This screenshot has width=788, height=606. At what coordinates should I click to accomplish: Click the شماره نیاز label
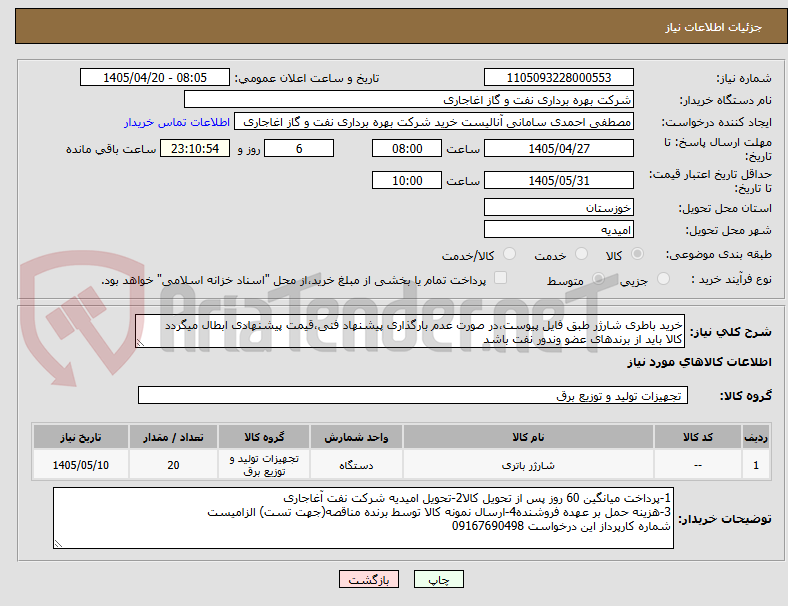(744, 78)
